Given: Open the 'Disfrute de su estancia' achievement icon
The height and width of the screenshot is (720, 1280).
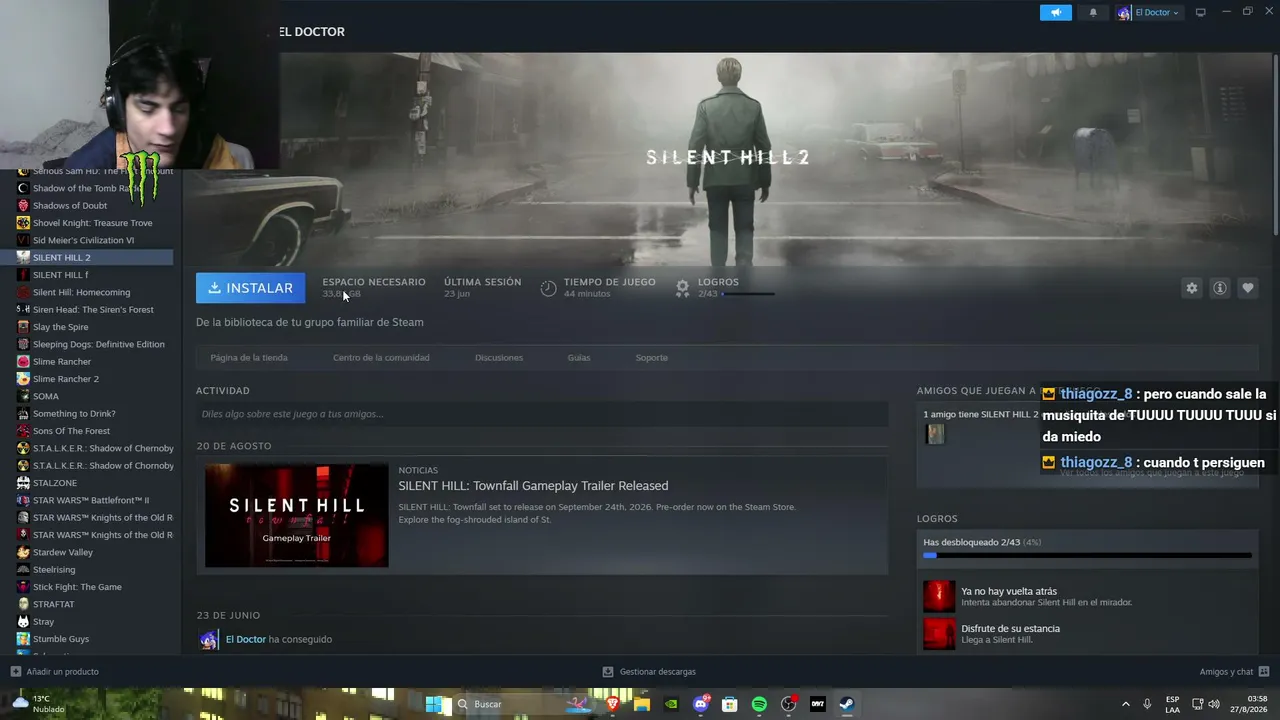Looking at the screenshot, I should [x=939, y=634].
